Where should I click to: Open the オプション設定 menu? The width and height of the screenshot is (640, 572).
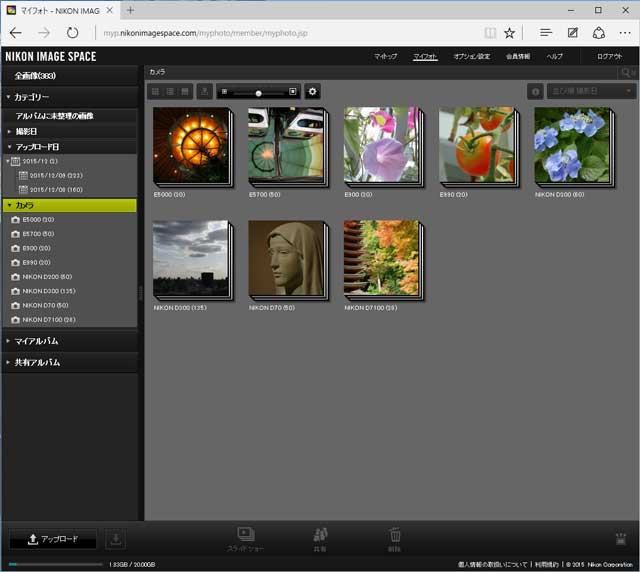[x=471, y=56]
